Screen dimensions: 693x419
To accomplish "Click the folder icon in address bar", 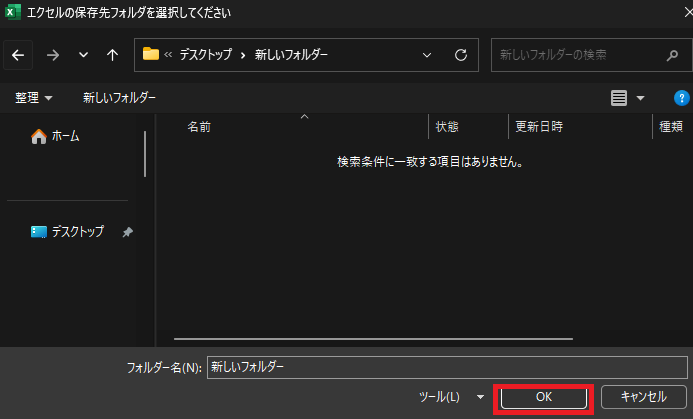I will point(151,54).
